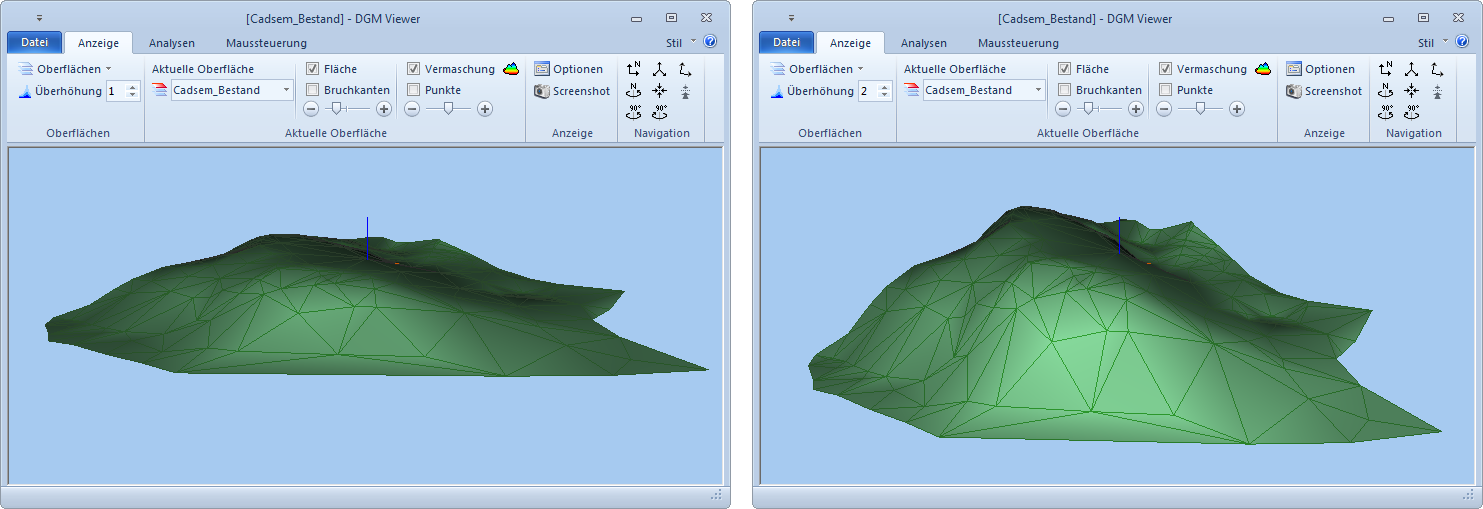Image resolution: width=1483 pixels, height=509 pixels.
Task: Switch to Analysen tab in left window
Action: tap(172, 43)
